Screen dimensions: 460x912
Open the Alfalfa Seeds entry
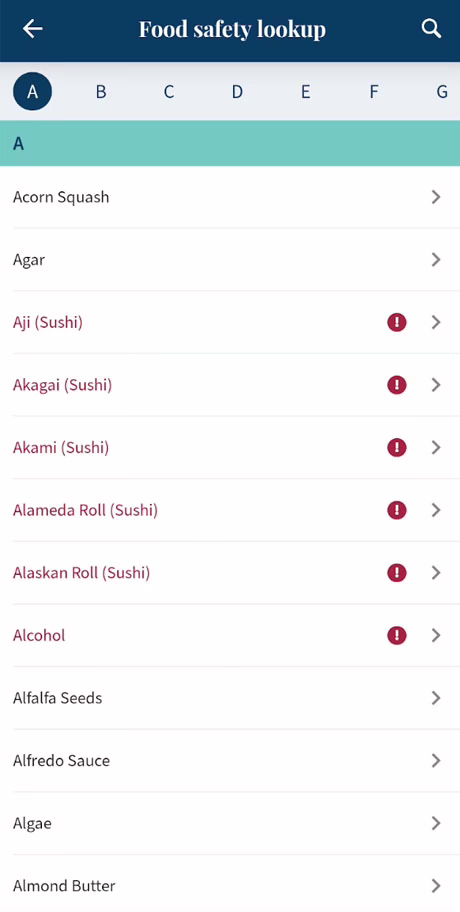[x=230, y=698]
